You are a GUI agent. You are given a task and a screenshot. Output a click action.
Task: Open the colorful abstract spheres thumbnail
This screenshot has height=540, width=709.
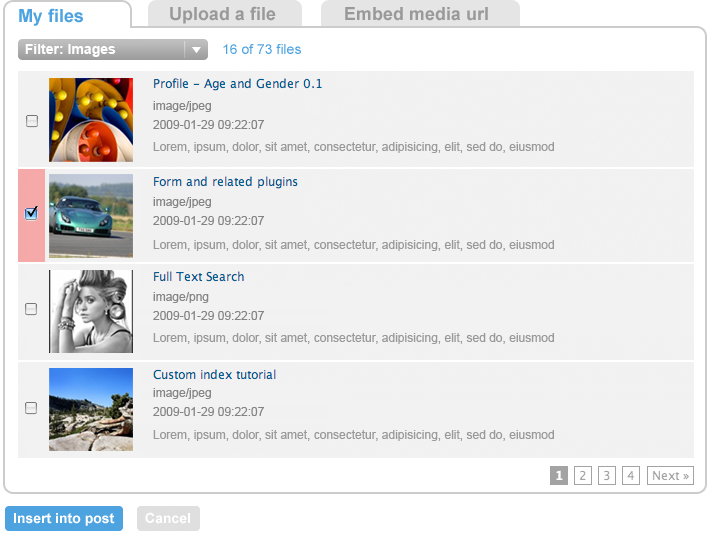pyautogui.click(x=91, y=120)
